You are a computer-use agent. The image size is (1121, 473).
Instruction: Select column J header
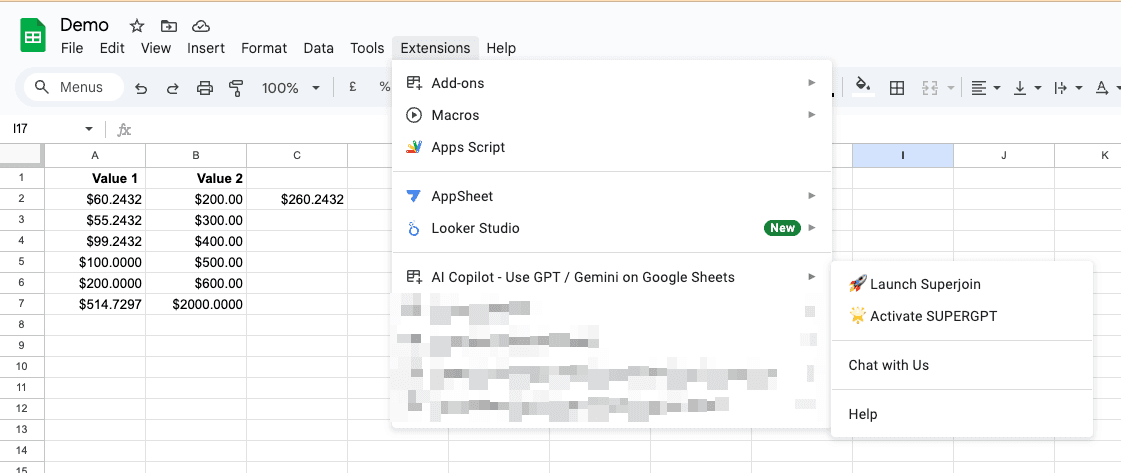pos(1004,155)
